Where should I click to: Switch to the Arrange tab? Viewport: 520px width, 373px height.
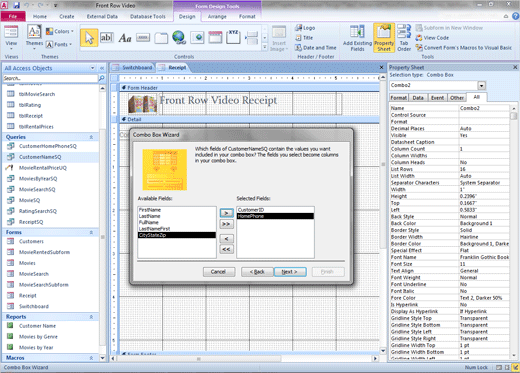pos(217,16)
